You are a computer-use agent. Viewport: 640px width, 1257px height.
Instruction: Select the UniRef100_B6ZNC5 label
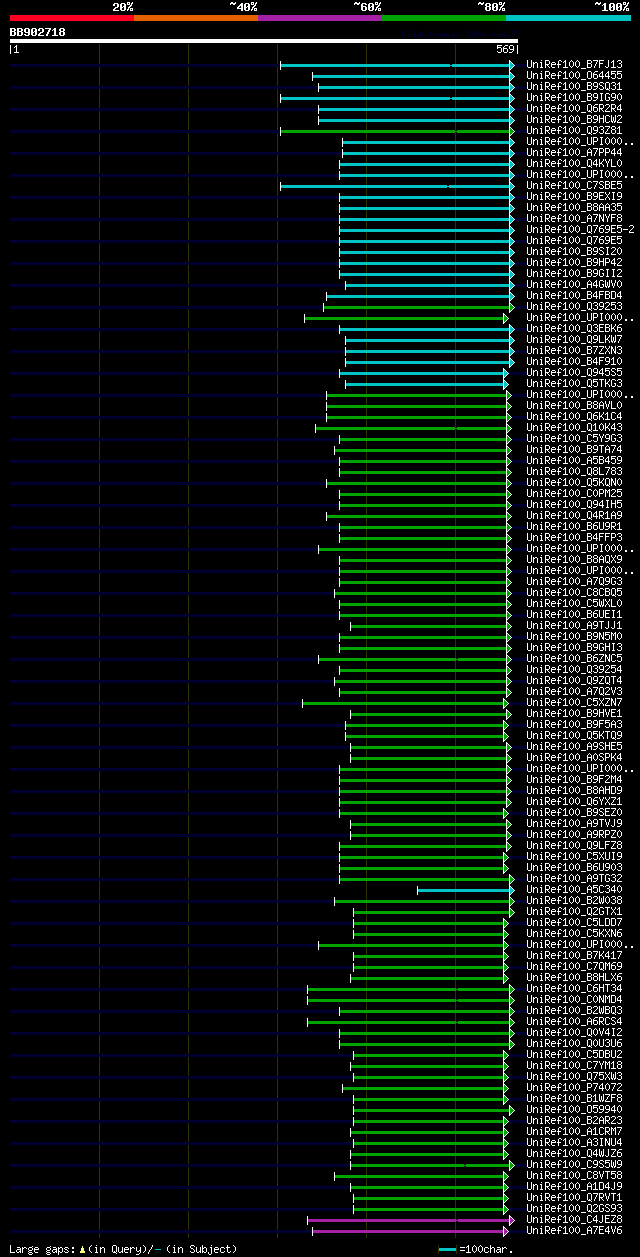(x=575, y=658)
